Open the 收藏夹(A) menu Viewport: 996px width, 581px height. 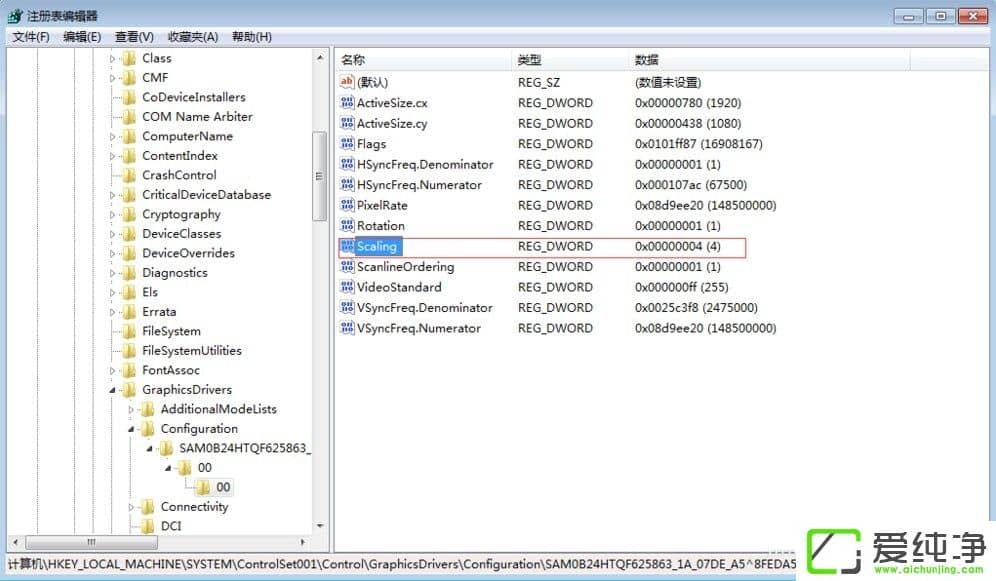point(193,37)
